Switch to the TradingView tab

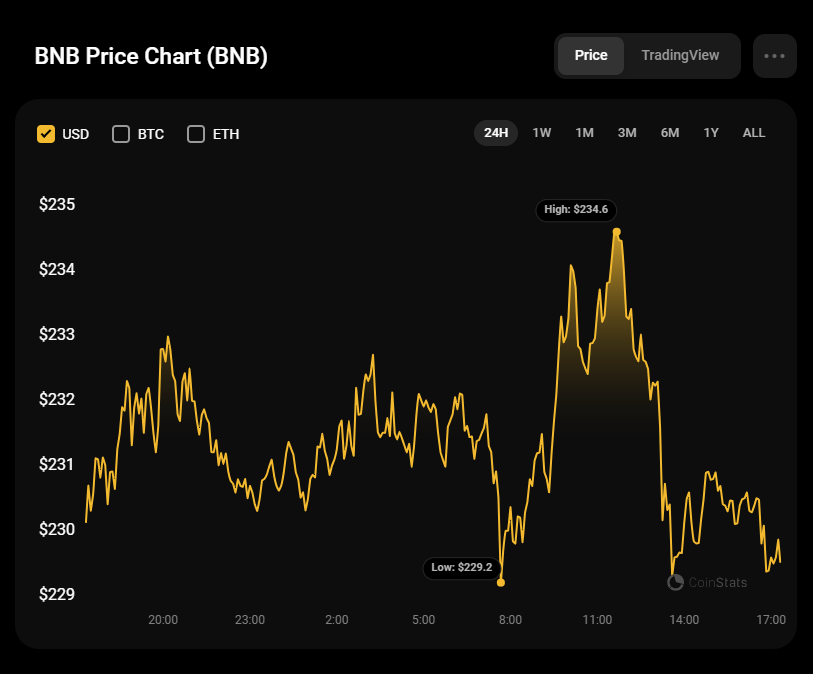[x=680, y=56]
